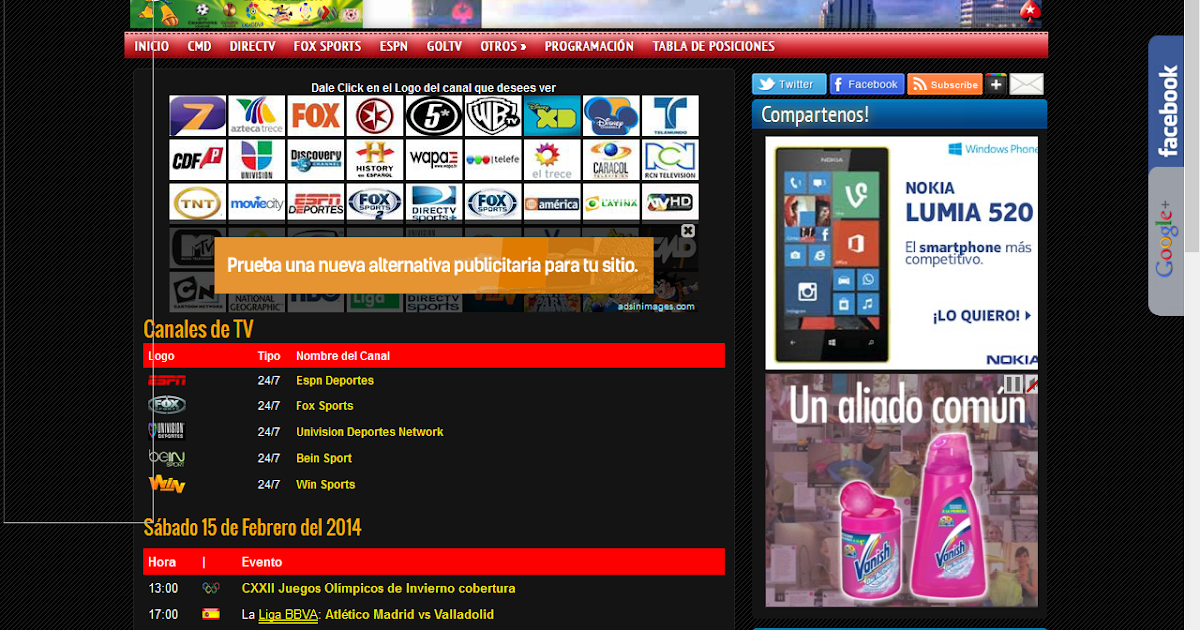Click the beIN Sport logo in table

point(166,458)
